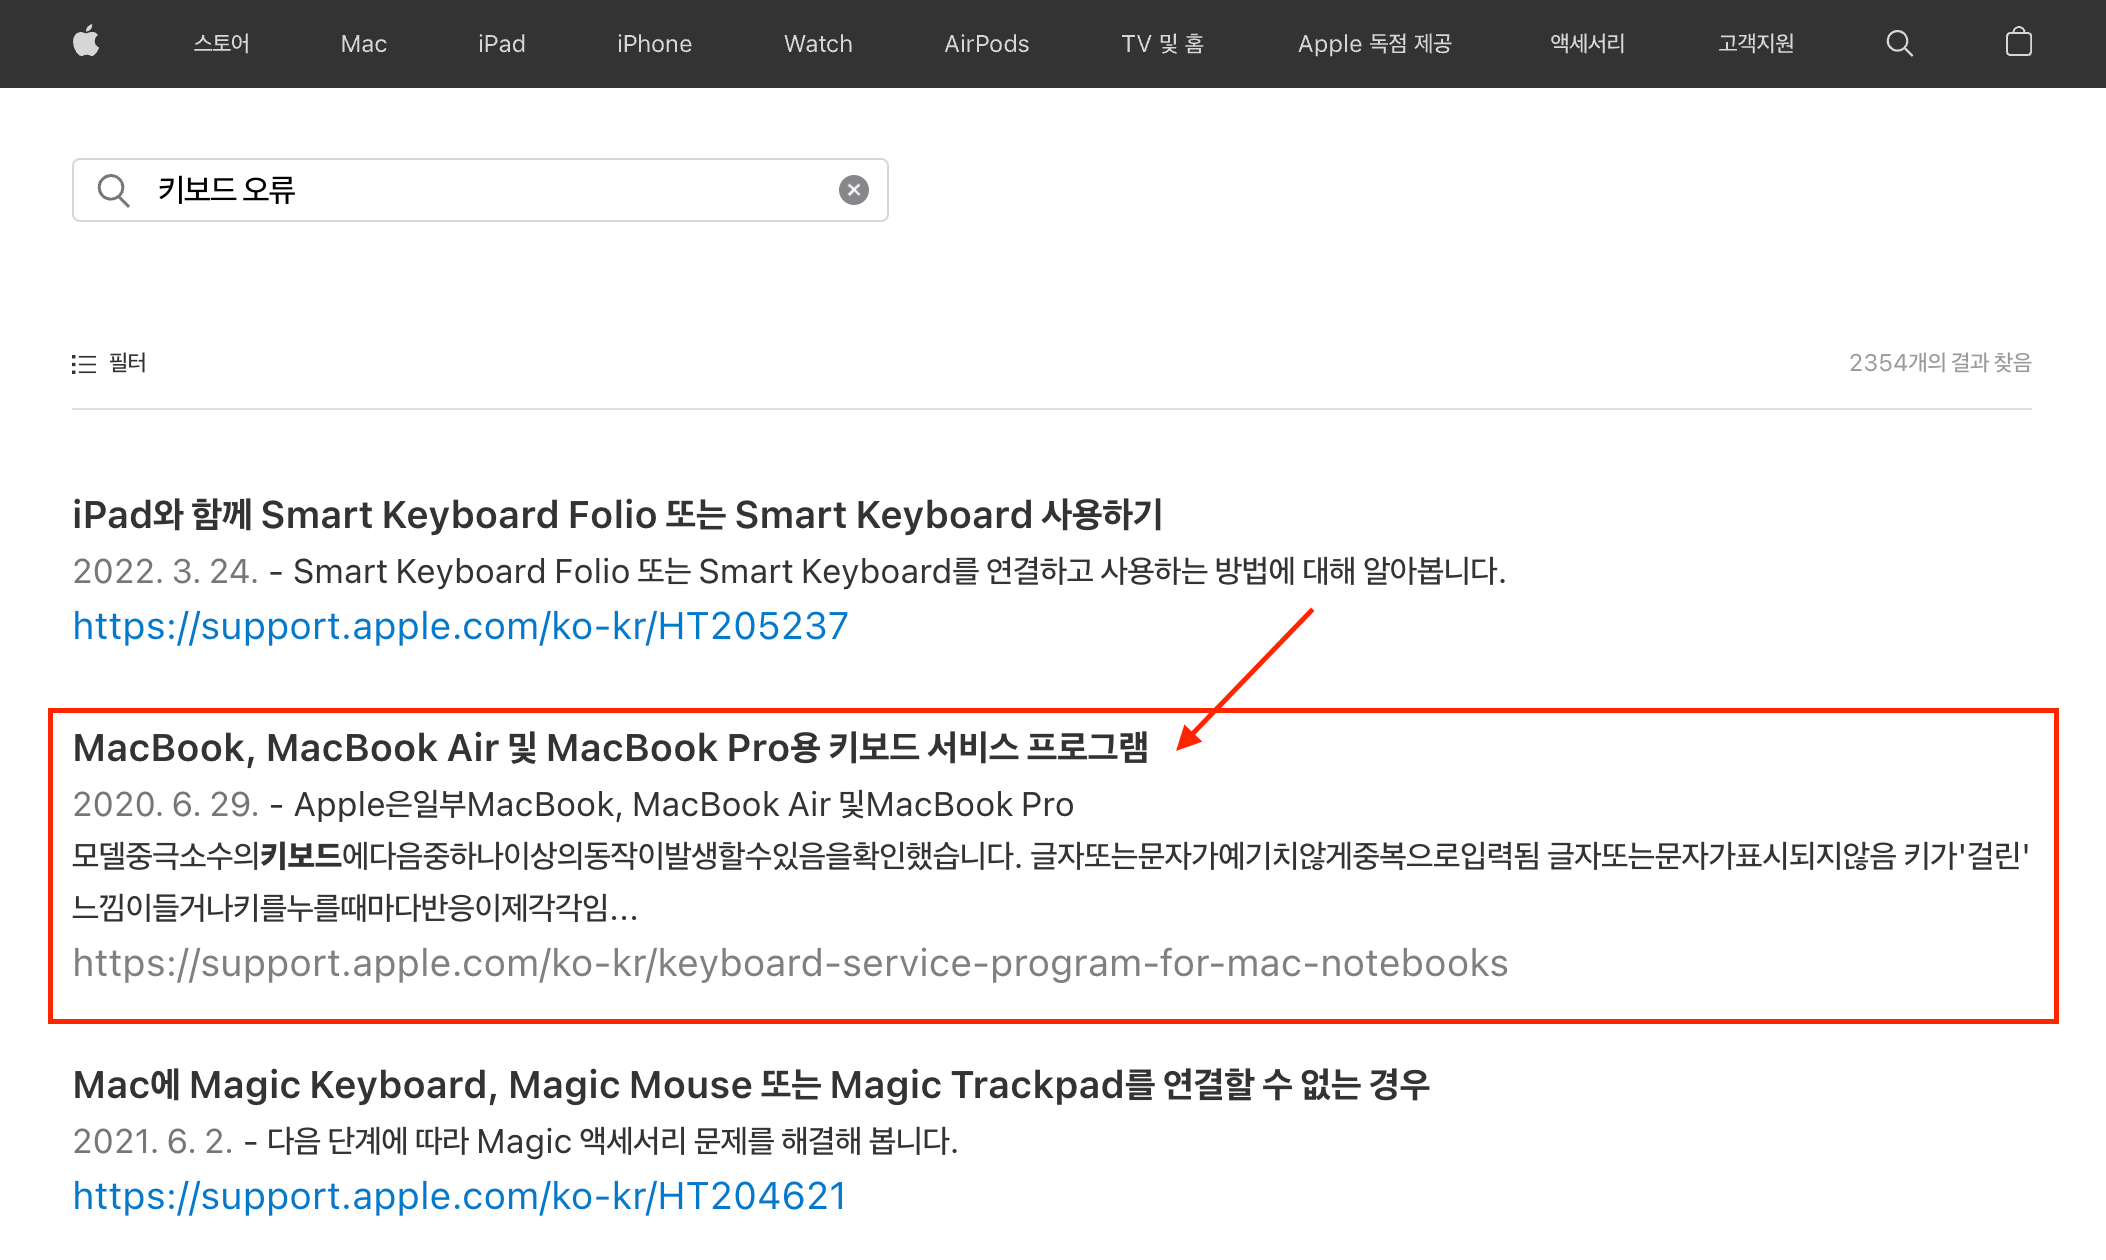Click the 필터 list icon

[x=84, y=363]
